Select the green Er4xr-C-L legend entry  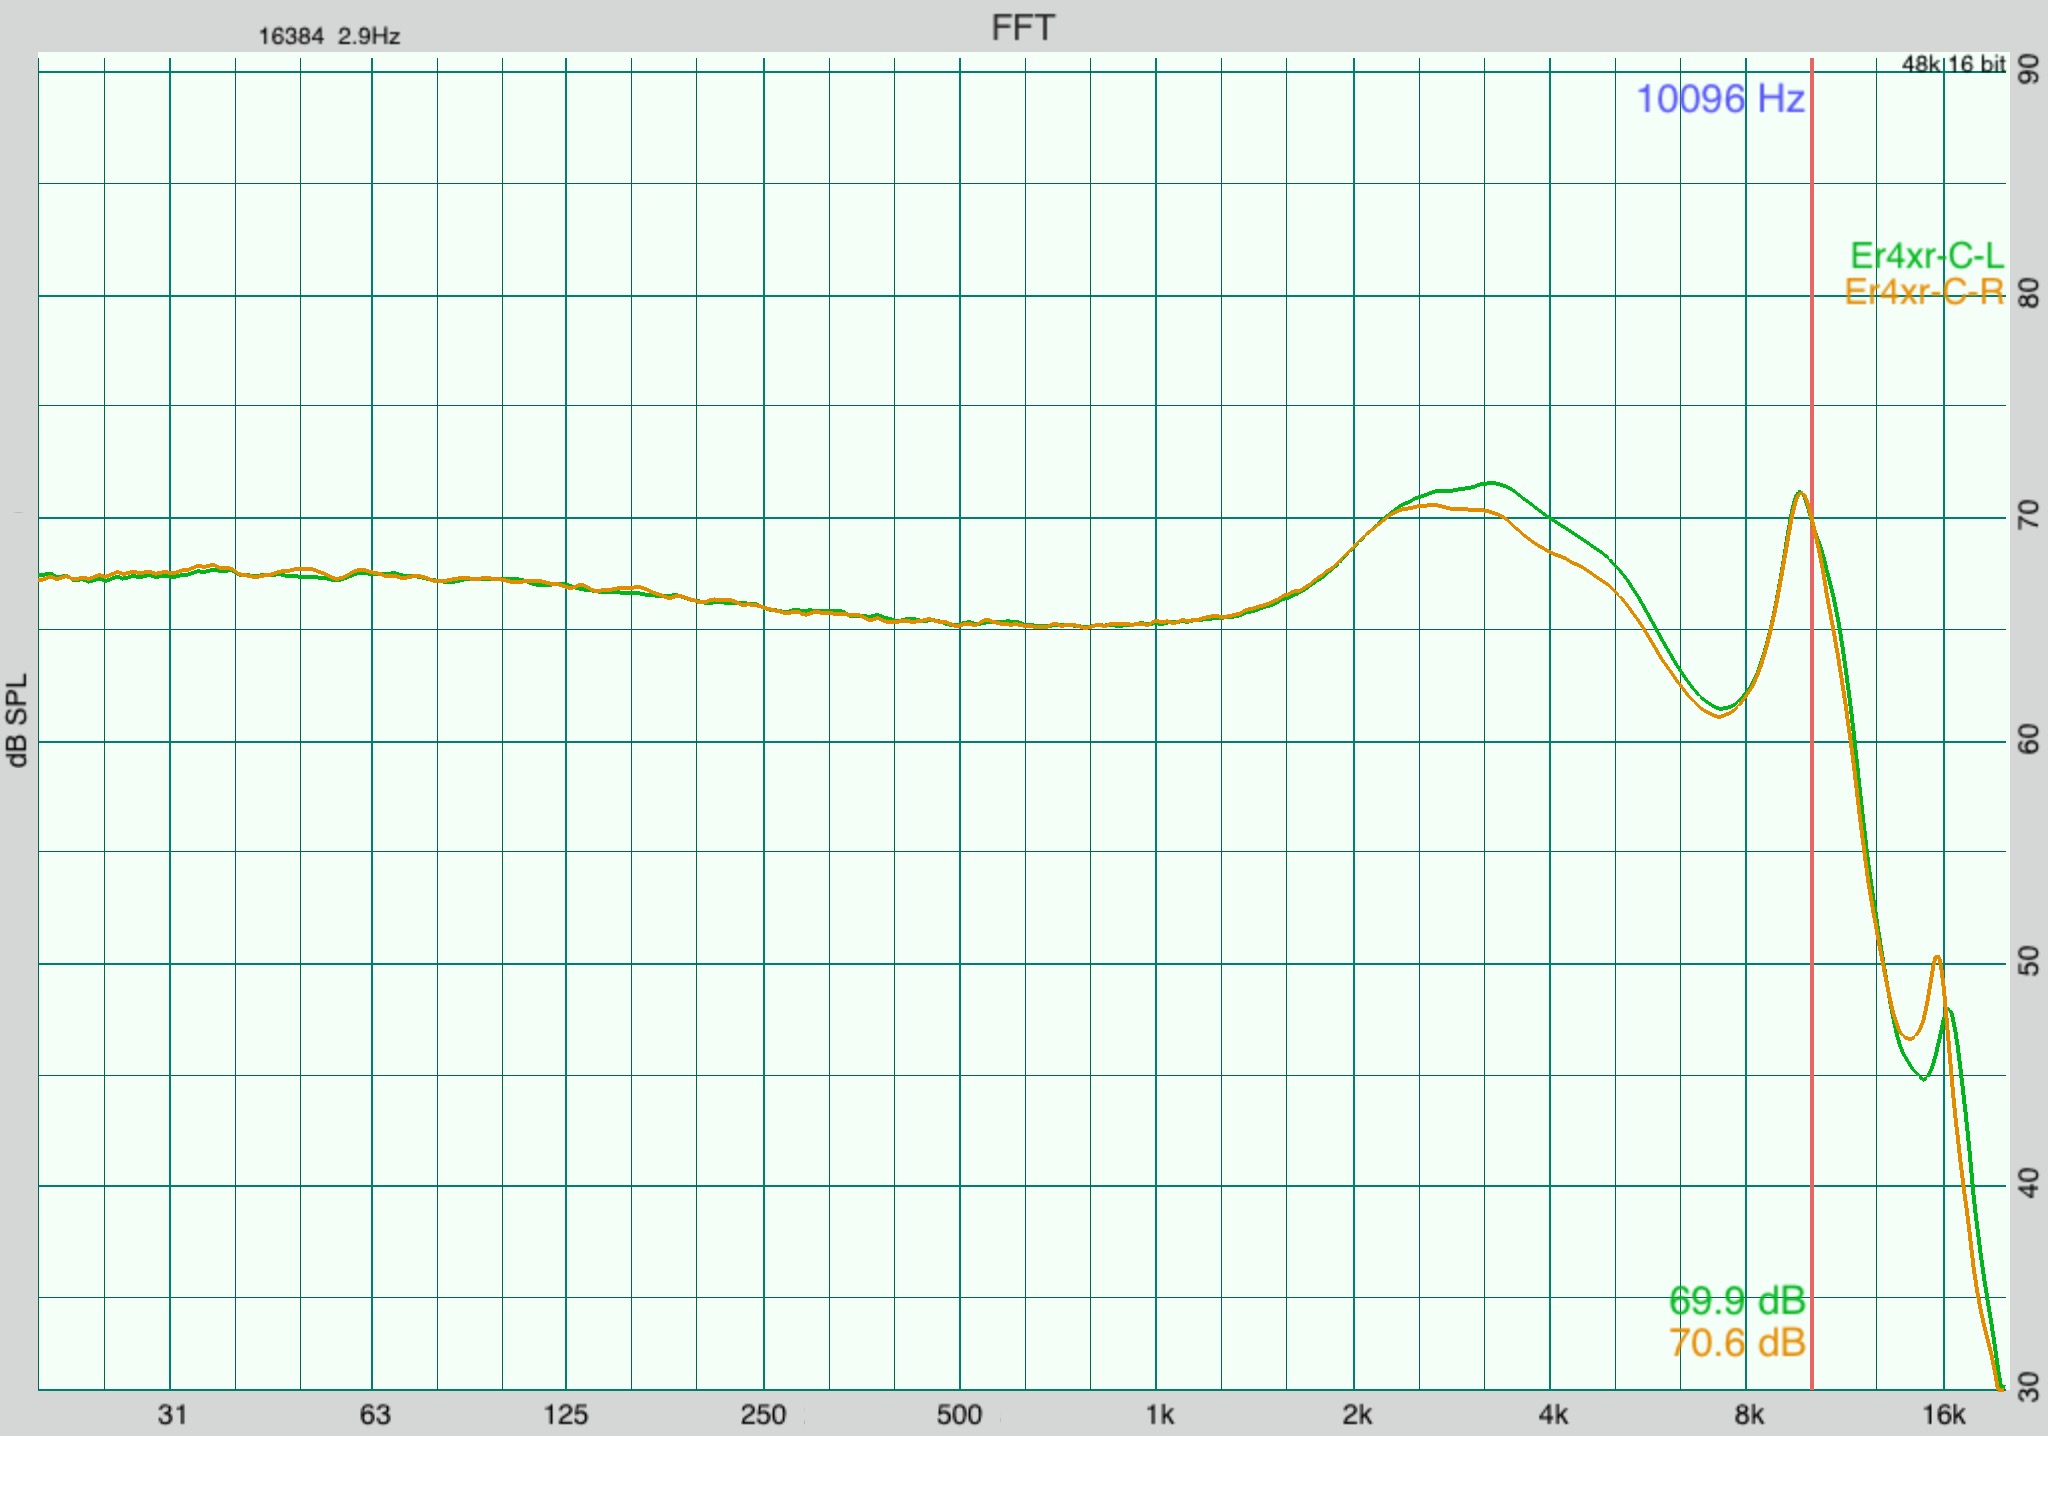coord(1926,256)
